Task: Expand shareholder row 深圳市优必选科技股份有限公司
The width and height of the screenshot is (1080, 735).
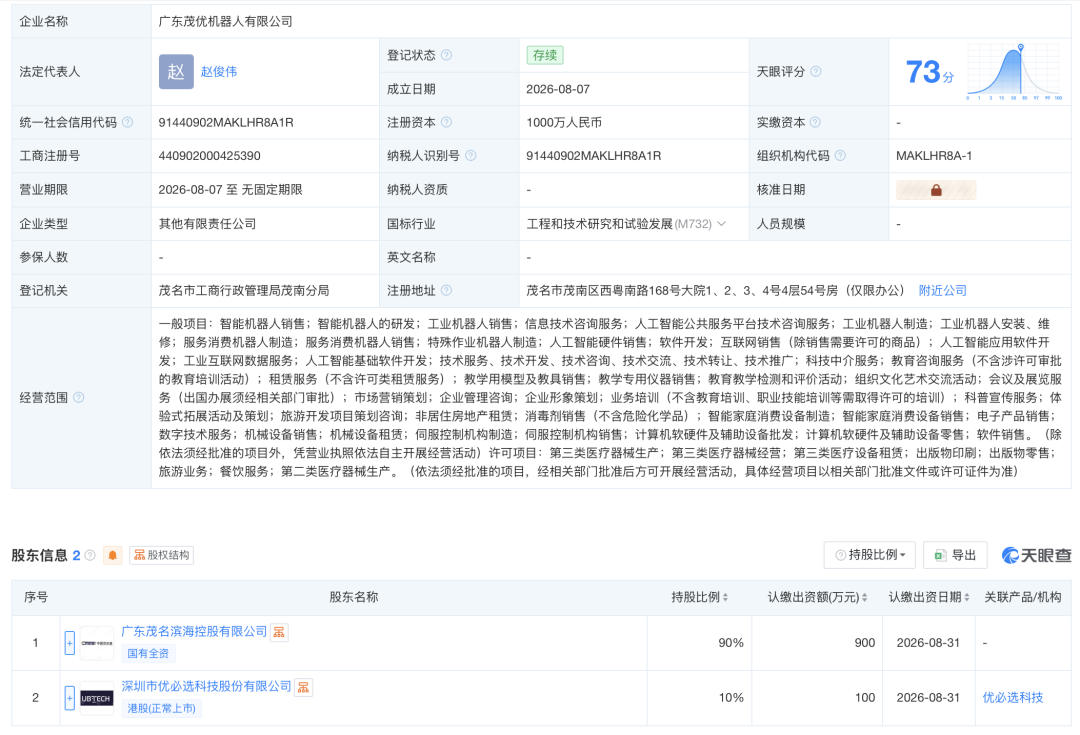Action: (70, 698)
